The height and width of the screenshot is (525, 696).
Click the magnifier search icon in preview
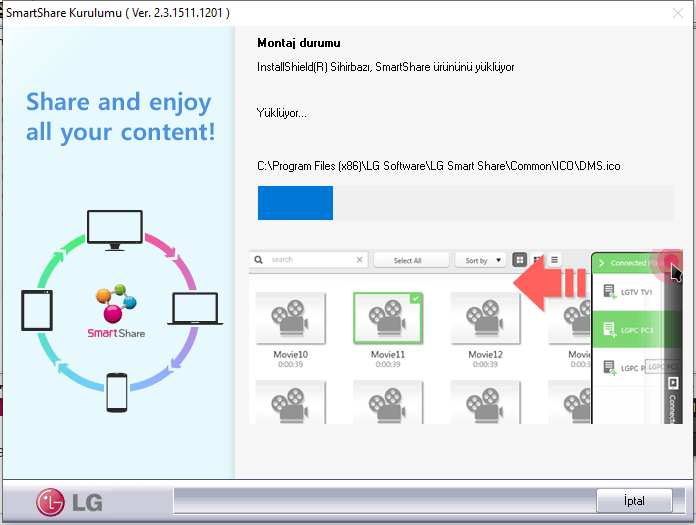click(258, 260)
